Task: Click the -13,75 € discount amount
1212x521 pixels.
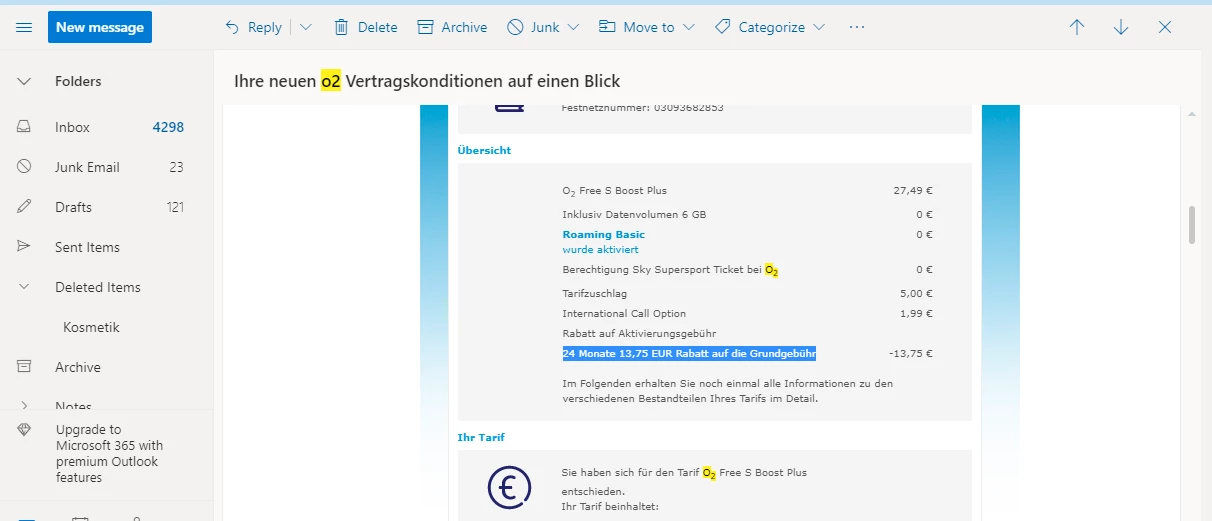Action: click(x=911, y=353)
